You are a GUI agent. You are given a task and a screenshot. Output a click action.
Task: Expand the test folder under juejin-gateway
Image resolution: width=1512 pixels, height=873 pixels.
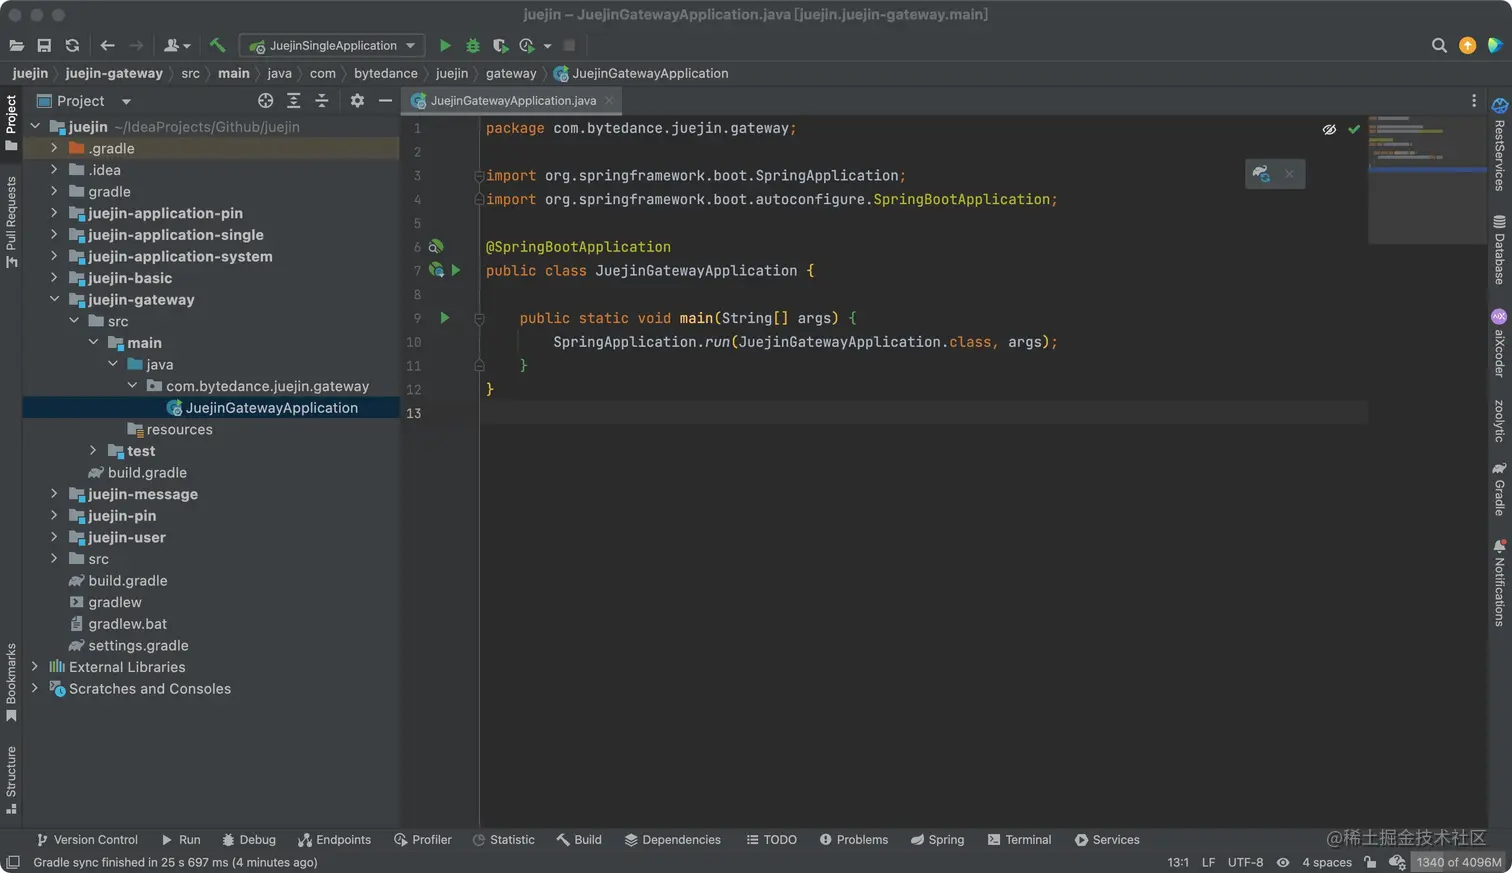pyautogui.click(x=94, y=451)
